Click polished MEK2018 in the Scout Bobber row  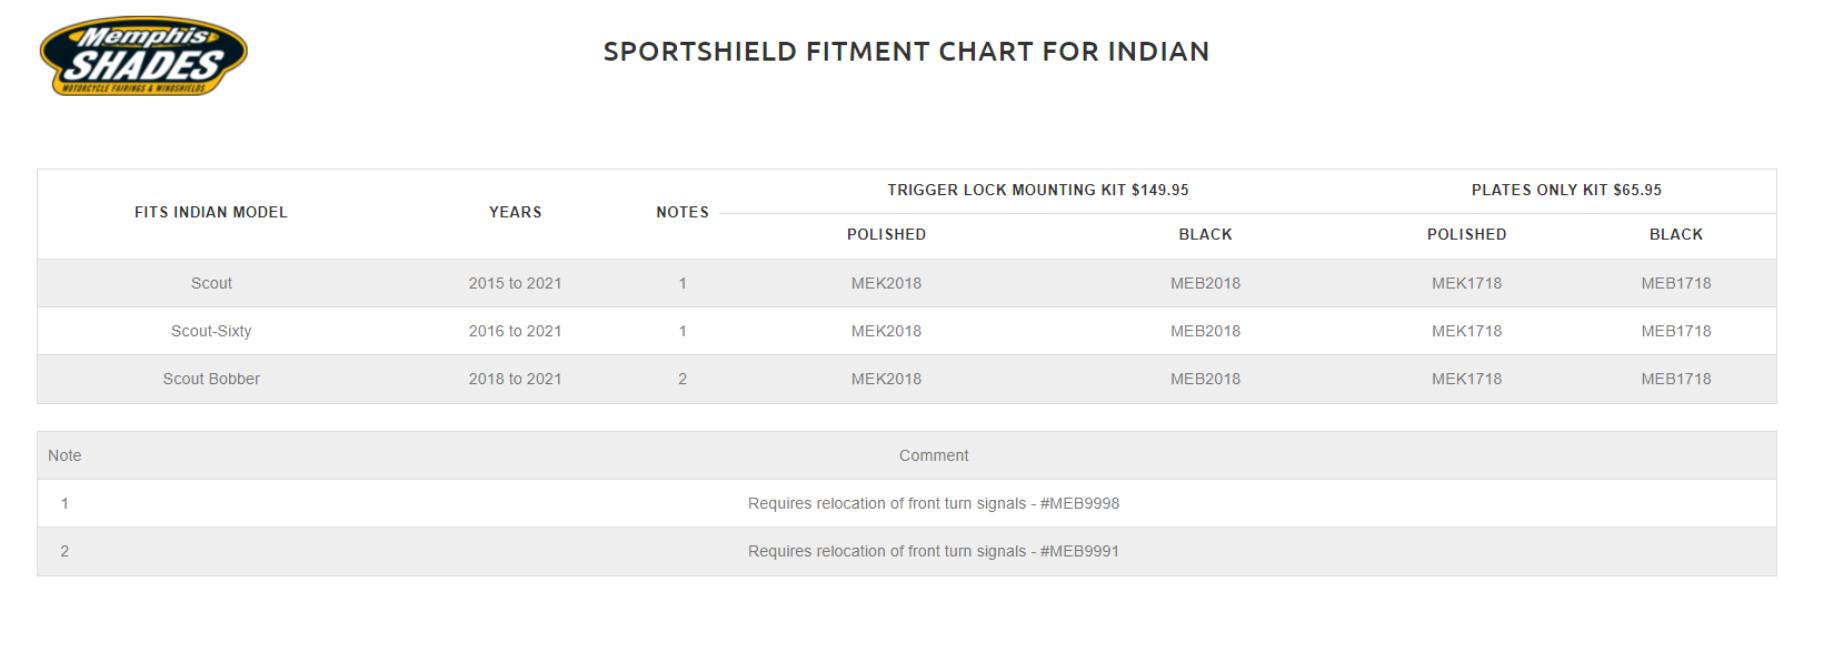click(x=886, y=379)
